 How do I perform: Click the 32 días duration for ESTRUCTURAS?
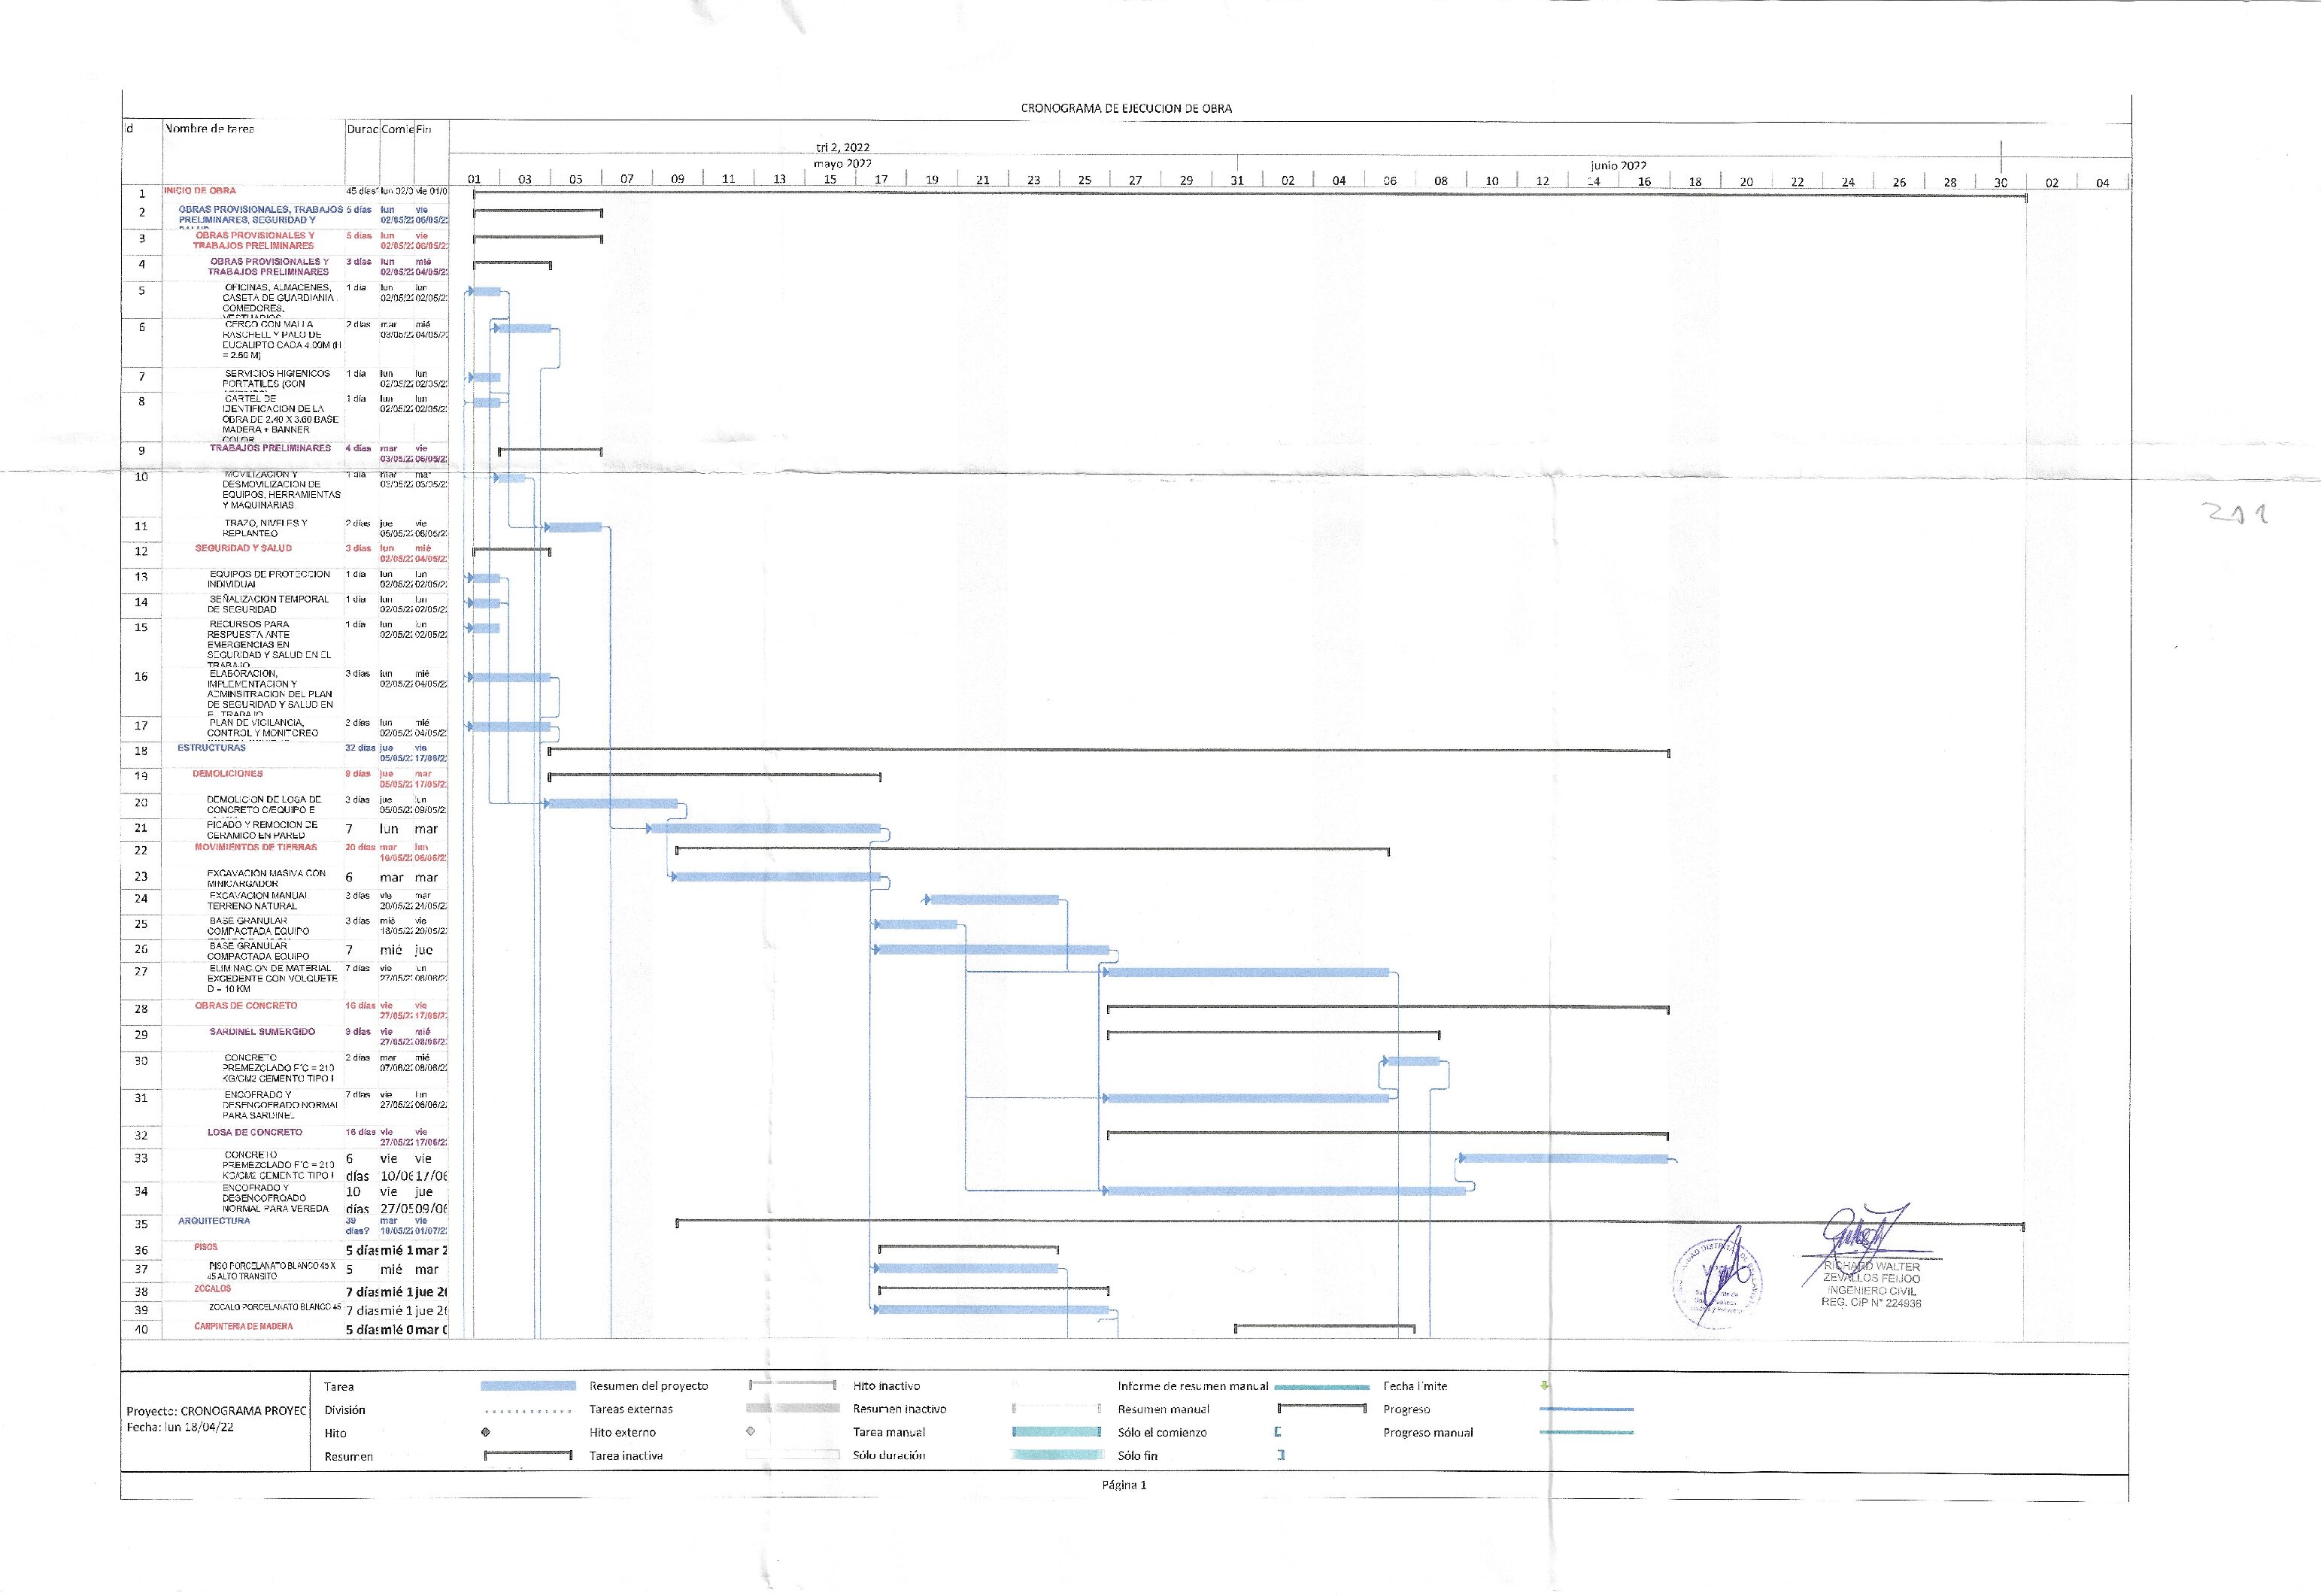[x=360, y=748]
